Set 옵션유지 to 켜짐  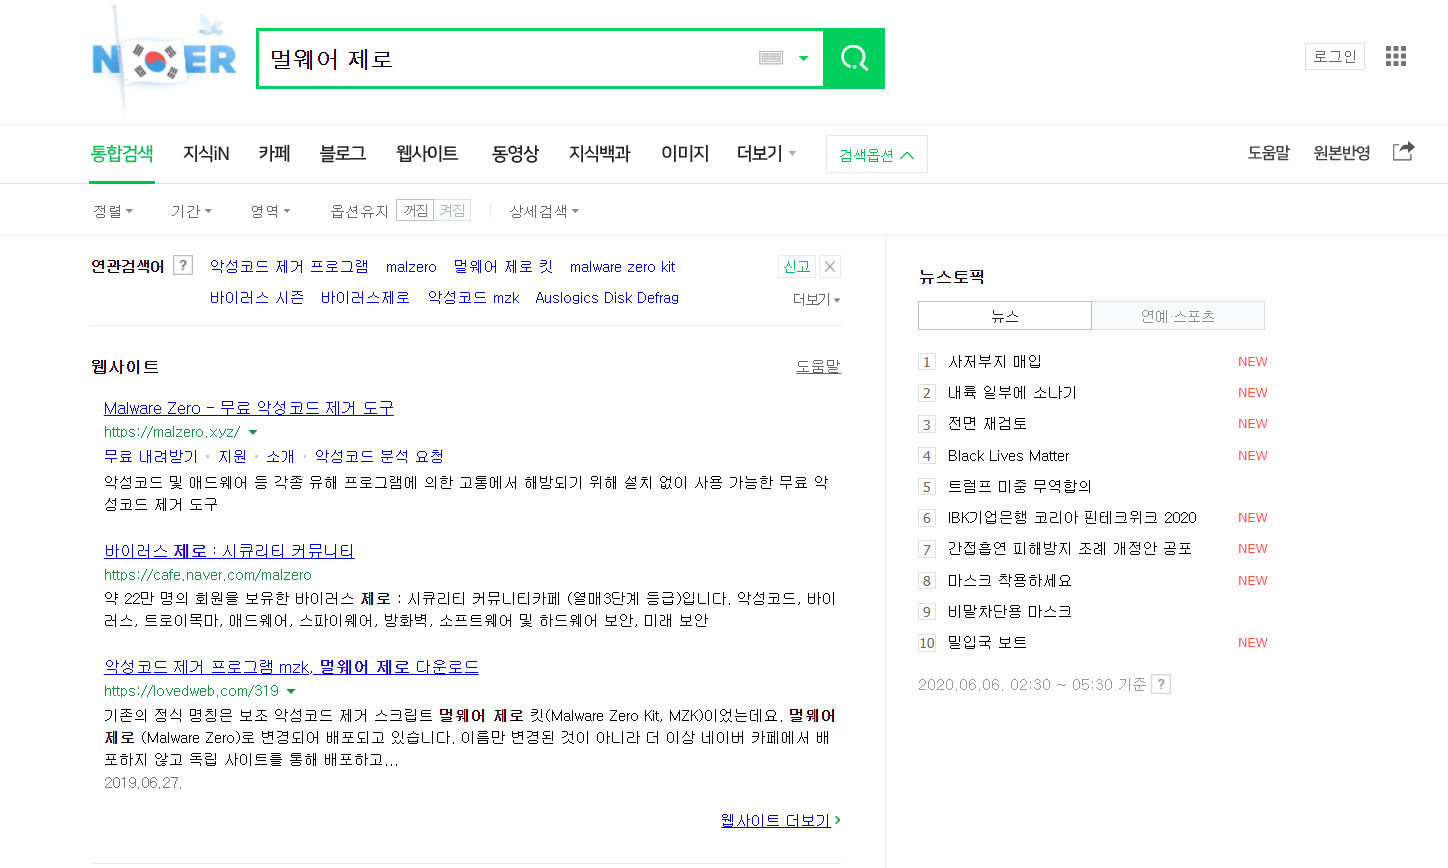[452, 210]
